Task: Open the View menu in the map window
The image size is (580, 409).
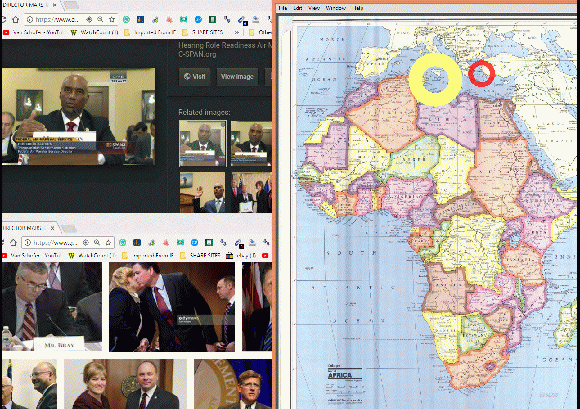Action: click(x=314, y=8)
